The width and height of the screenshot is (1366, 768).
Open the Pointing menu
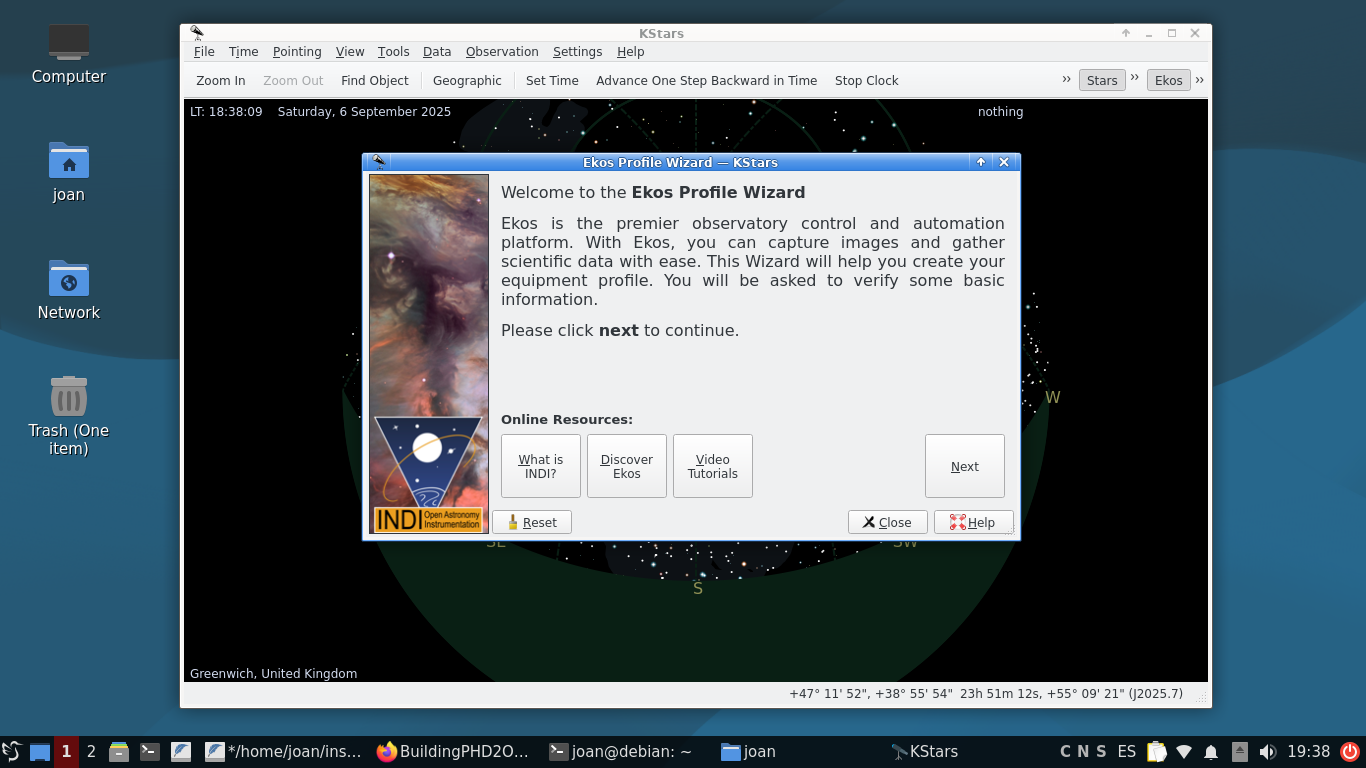coord(297,52)
